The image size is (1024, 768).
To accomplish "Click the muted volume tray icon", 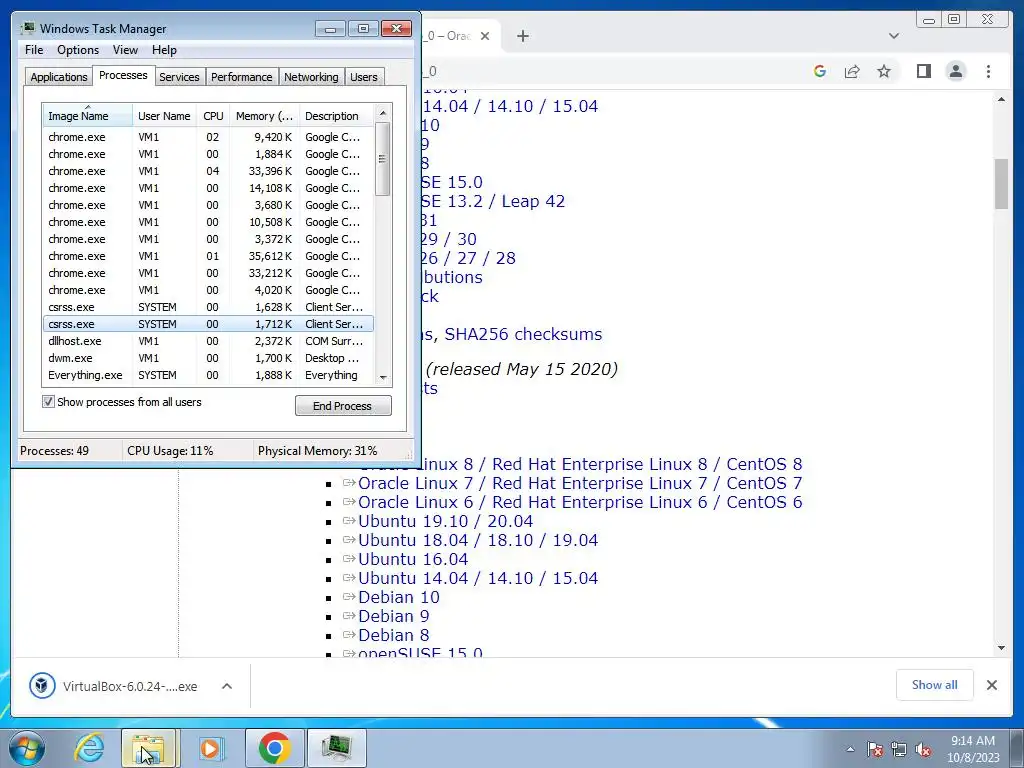I will coord(923,749).
